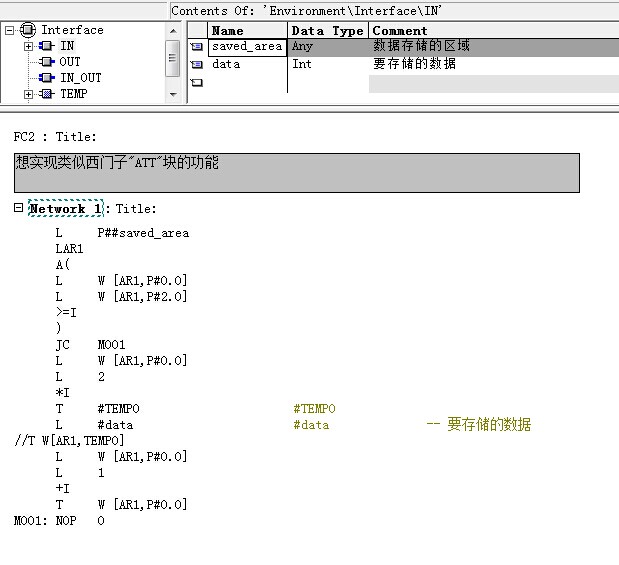
Task: Expand the TEMP tree node
Action: [28, 94]
